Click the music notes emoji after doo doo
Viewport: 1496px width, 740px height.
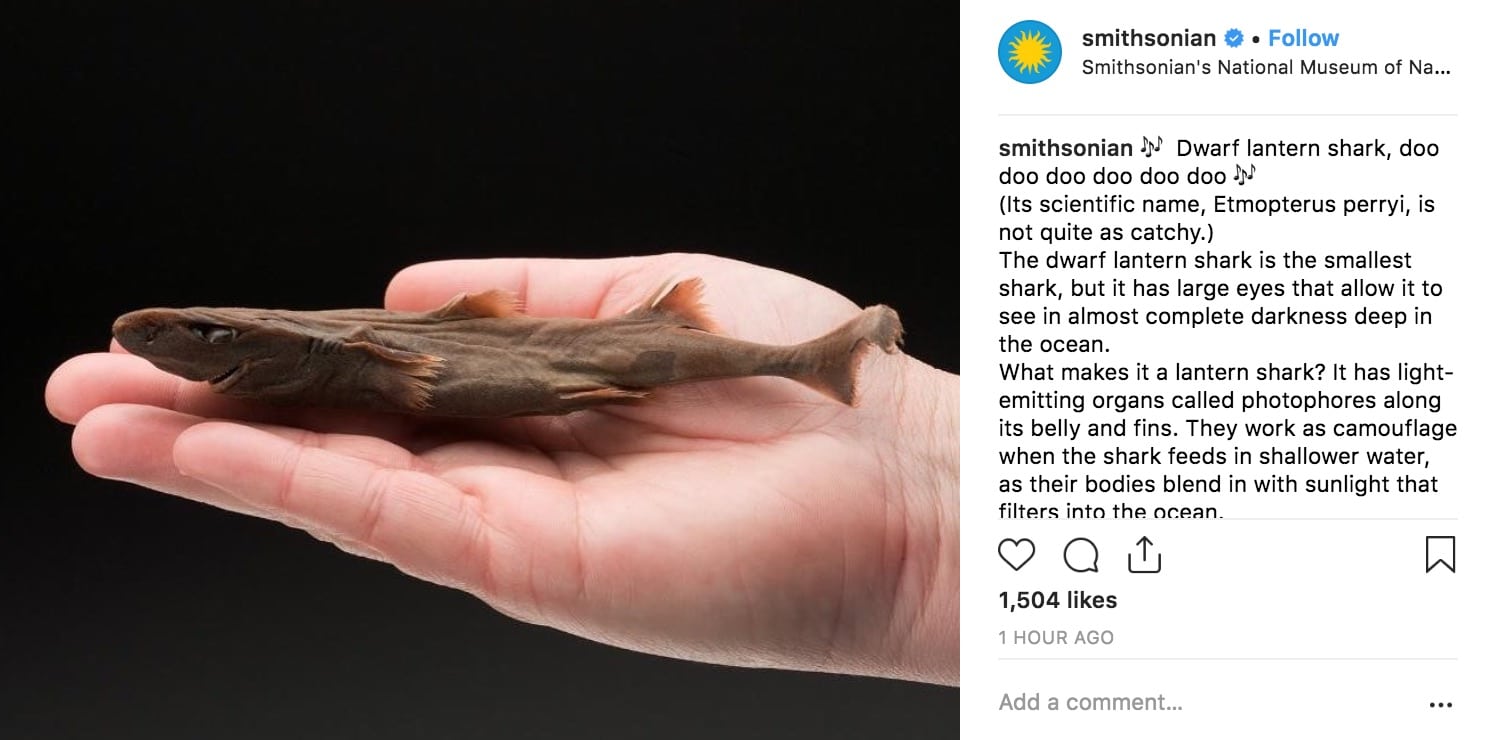point(1244,175)
